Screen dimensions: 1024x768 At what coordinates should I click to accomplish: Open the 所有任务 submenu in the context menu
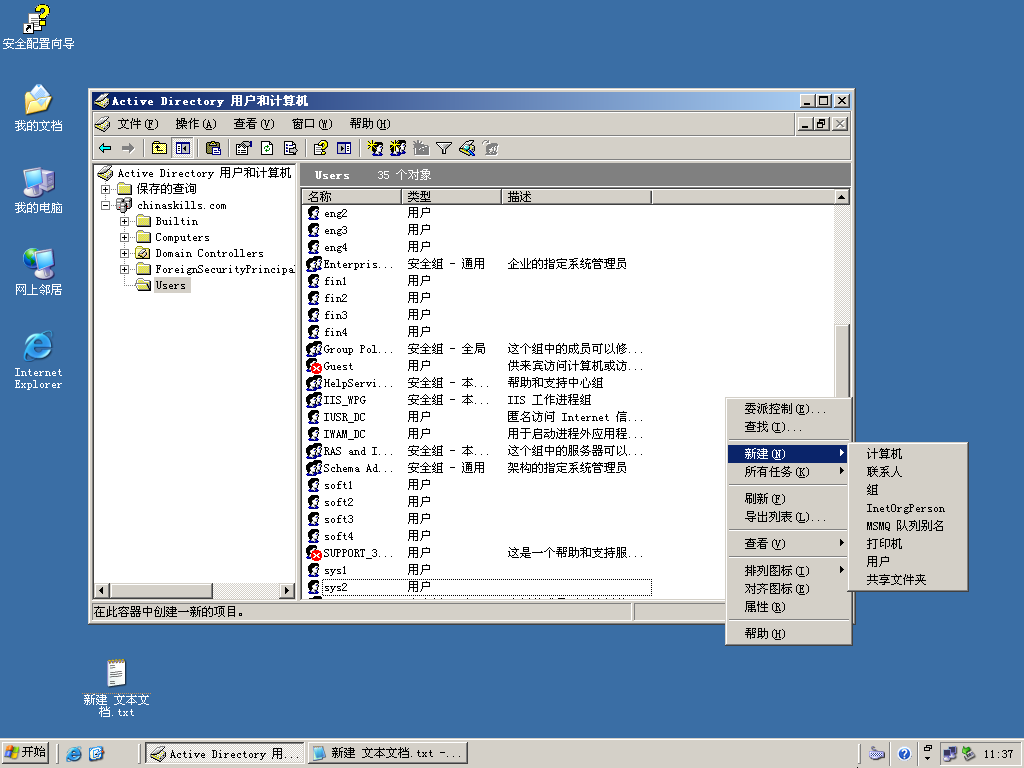[x=788, y=472]
